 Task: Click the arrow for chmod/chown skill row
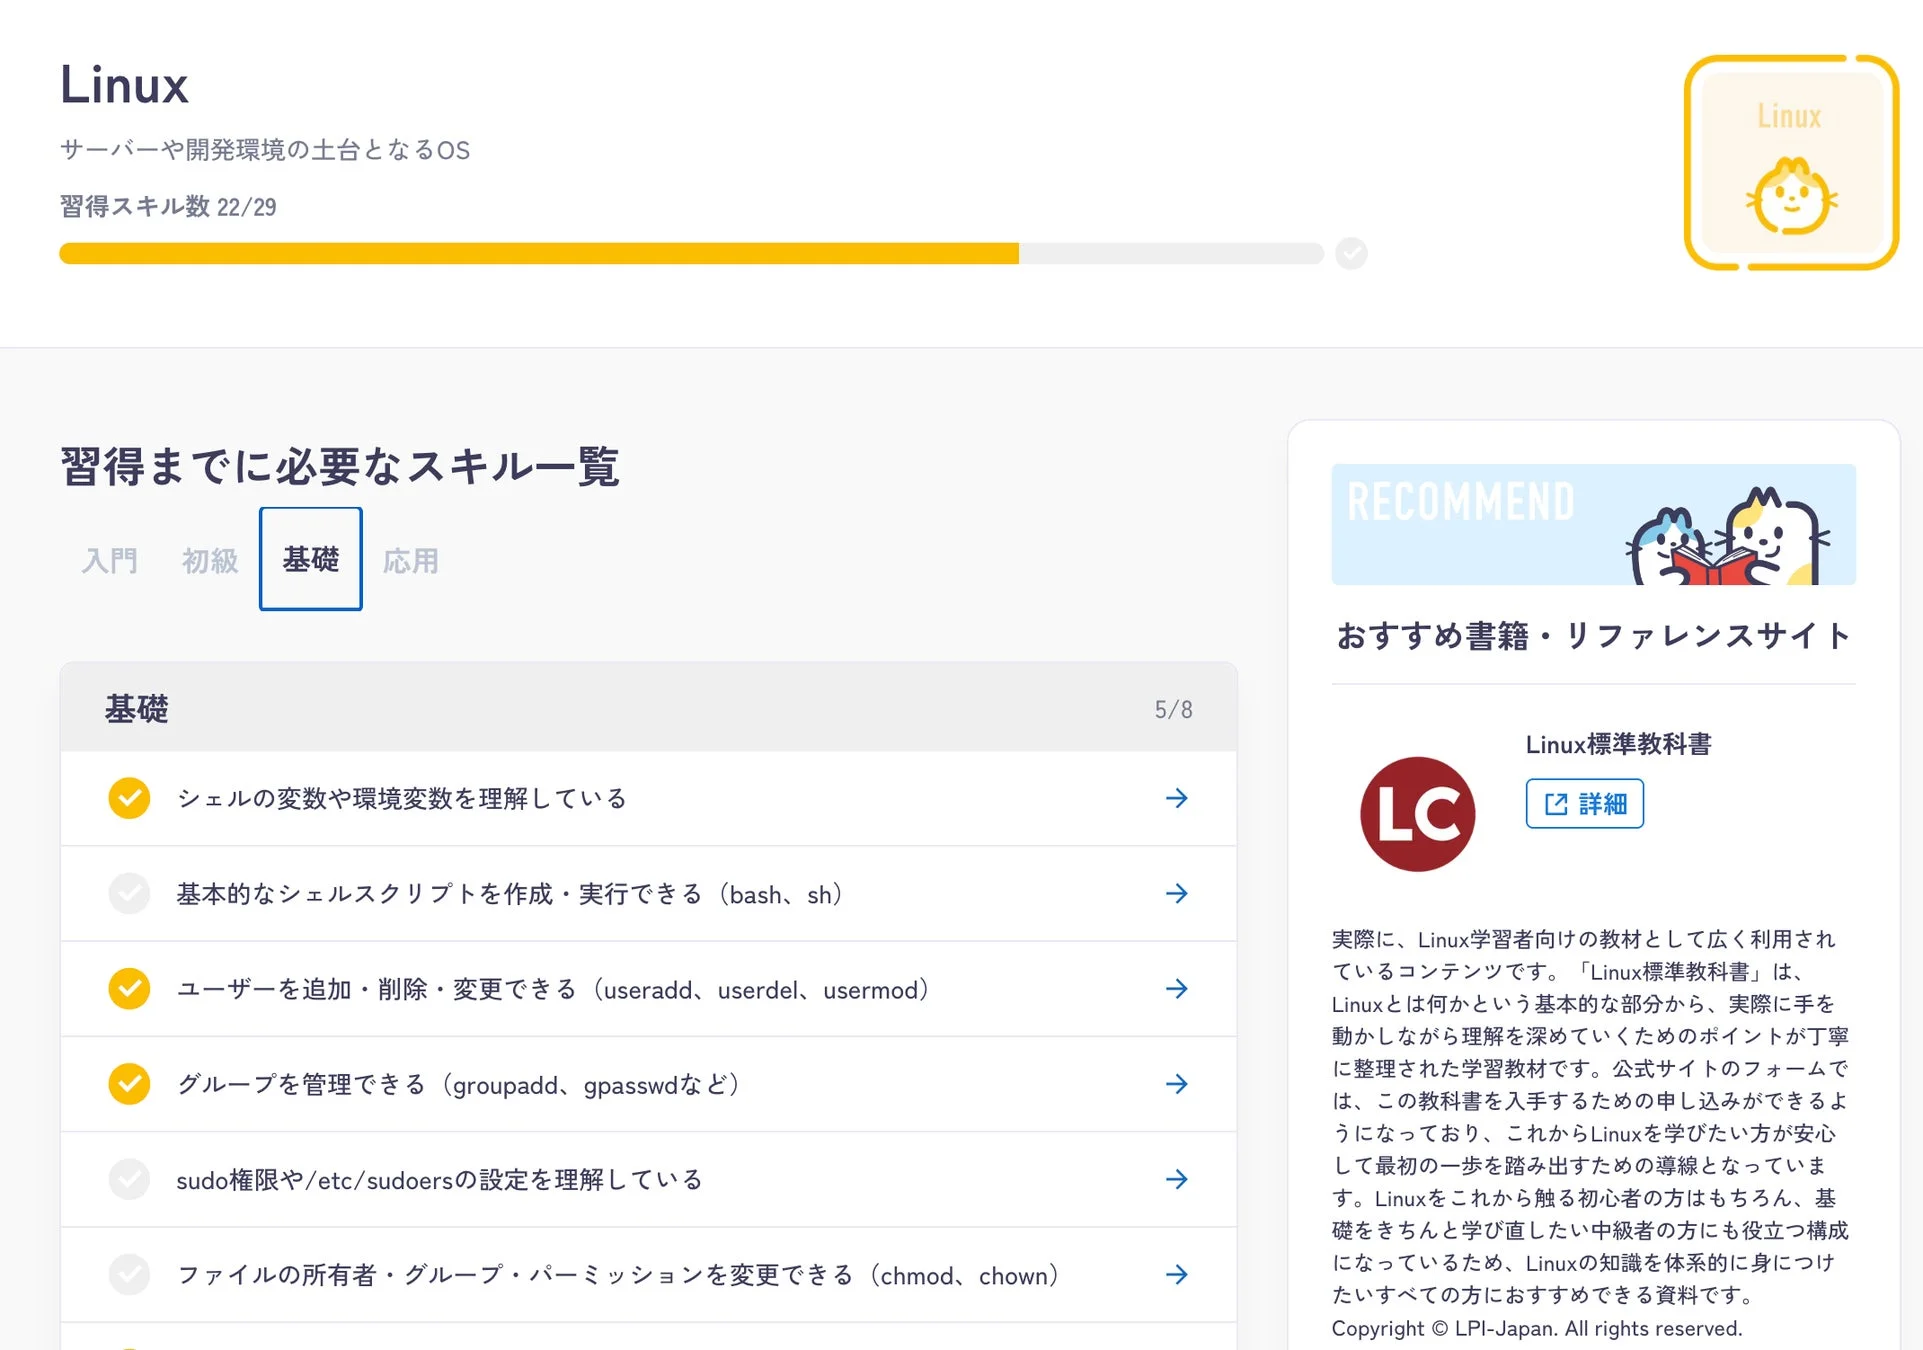click(x=1178, y=1275)
